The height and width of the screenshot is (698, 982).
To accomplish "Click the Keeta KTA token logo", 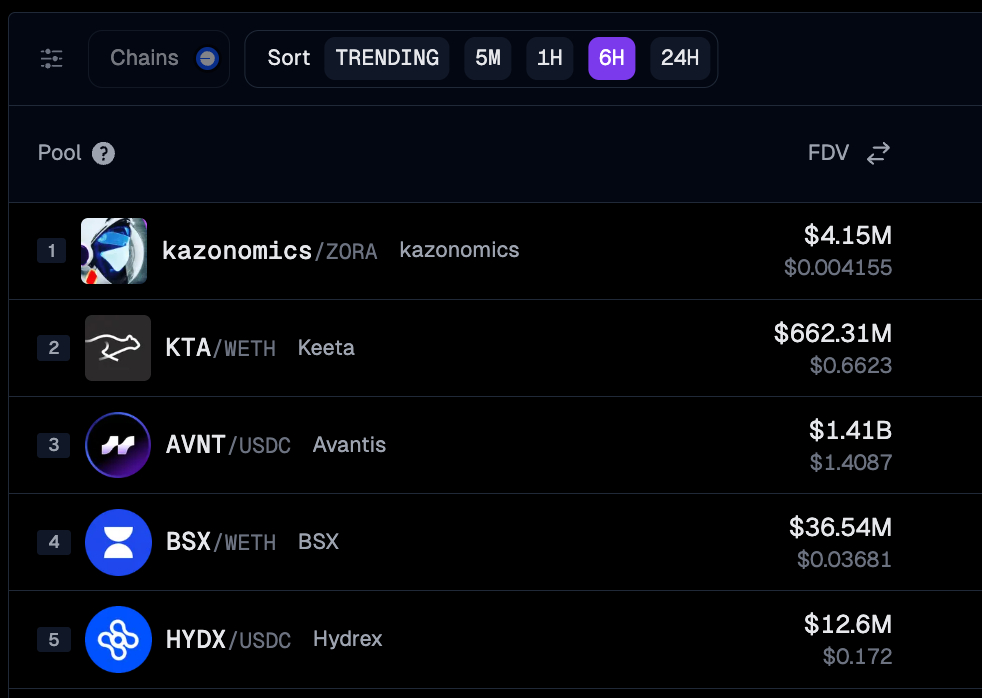I will click(x=118, y=348).
